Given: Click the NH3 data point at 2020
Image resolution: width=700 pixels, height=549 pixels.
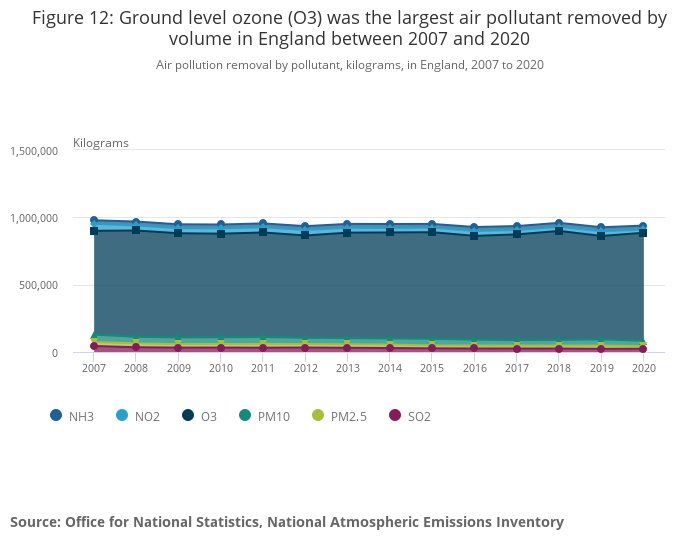Looking at the screenshot, I should coord(643,226).
